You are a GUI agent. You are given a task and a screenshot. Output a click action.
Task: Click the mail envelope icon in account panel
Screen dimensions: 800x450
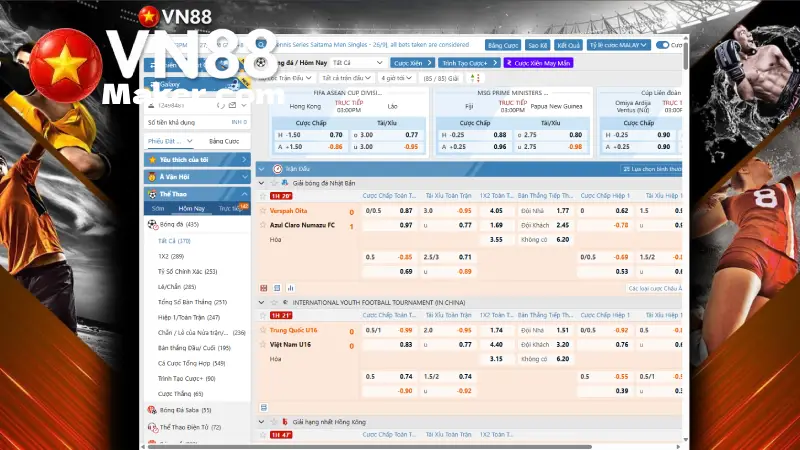coord(232,105)
